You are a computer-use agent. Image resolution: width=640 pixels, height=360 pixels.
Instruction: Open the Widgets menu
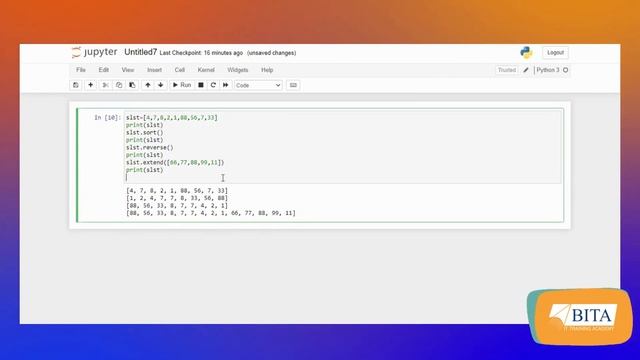coord(238,70)
